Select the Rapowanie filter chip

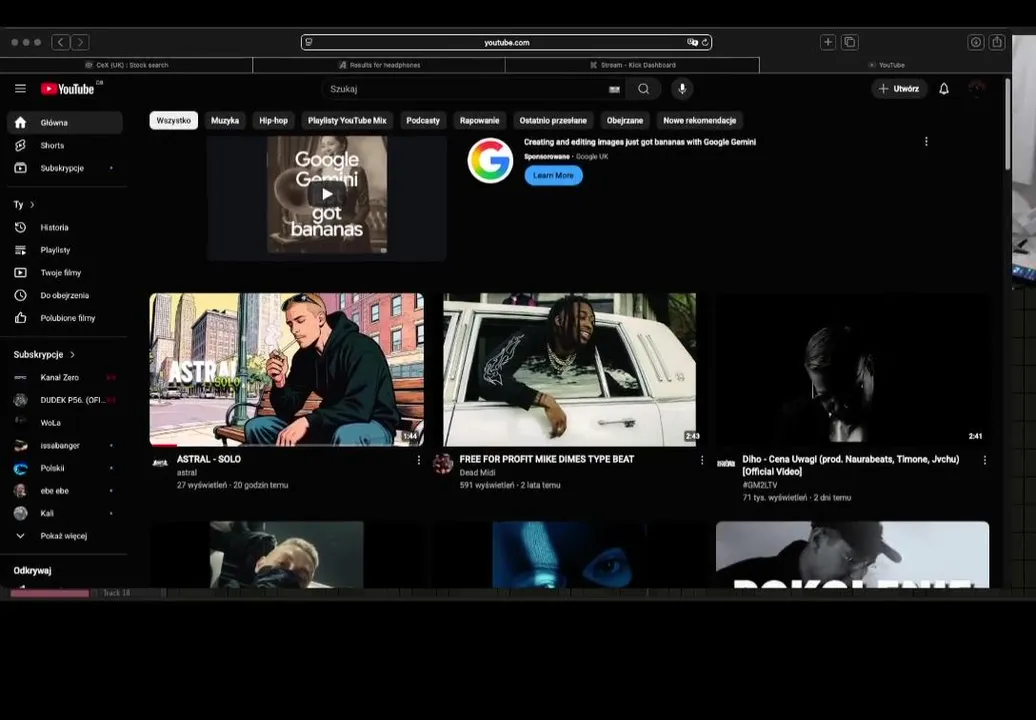480,121
